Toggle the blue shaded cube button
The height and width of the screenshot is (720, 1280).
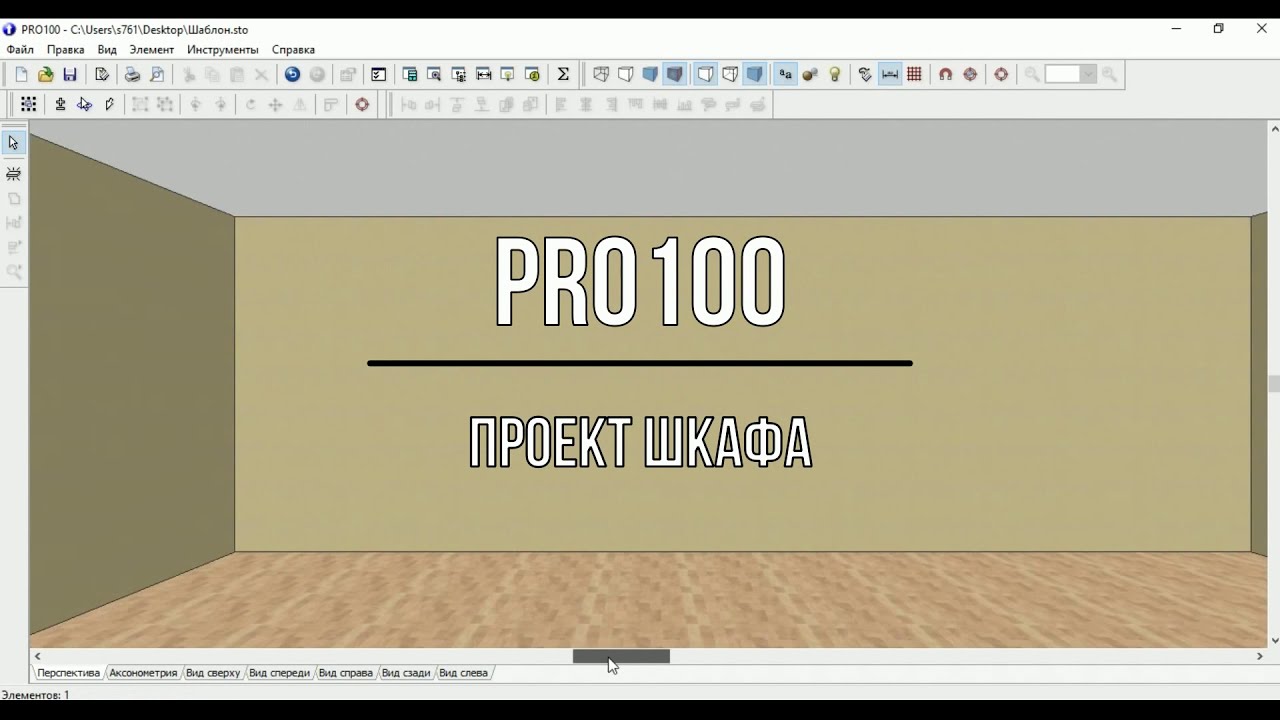tap(755, 74)
